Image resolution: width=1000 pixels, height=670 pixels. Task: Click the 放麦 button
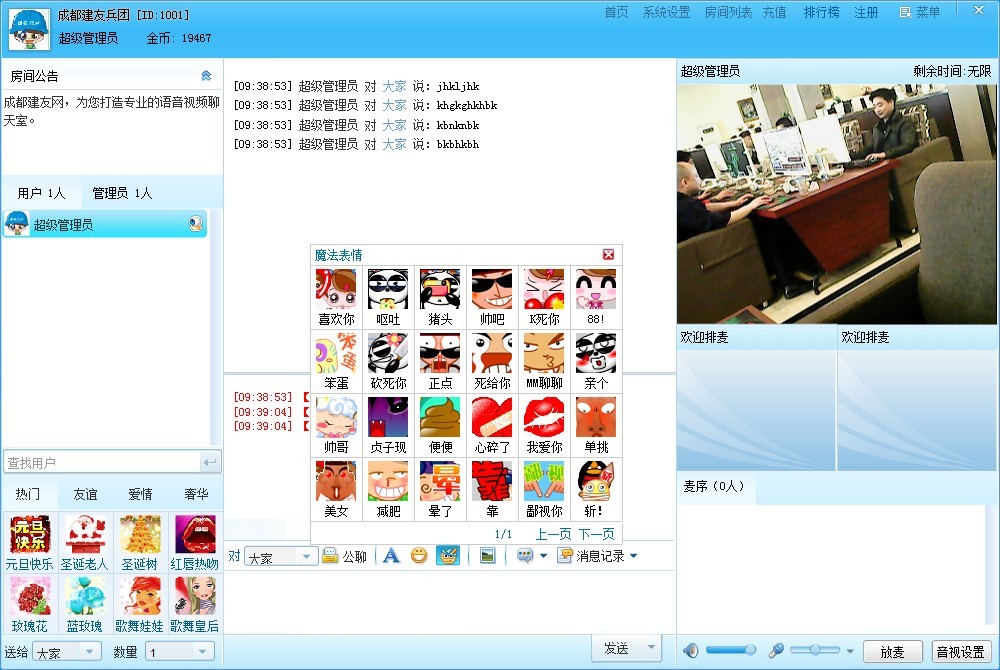(x=892, y=652)
